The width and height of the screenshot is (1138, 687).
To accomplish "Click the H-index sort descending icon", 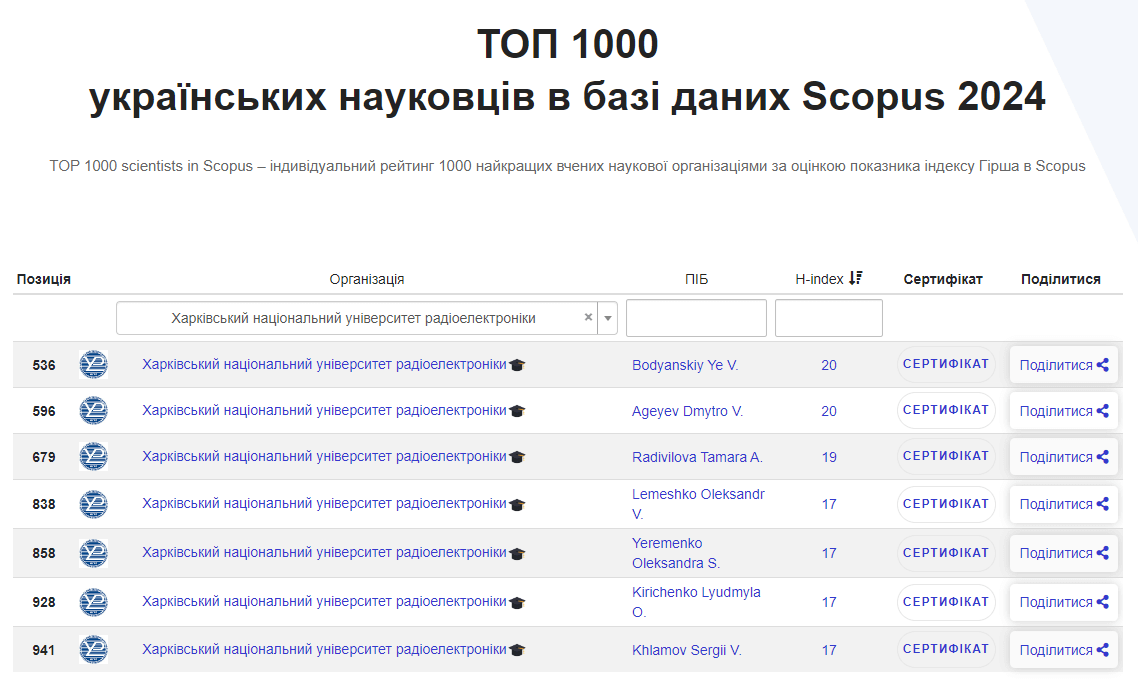I will pos(855,279).
